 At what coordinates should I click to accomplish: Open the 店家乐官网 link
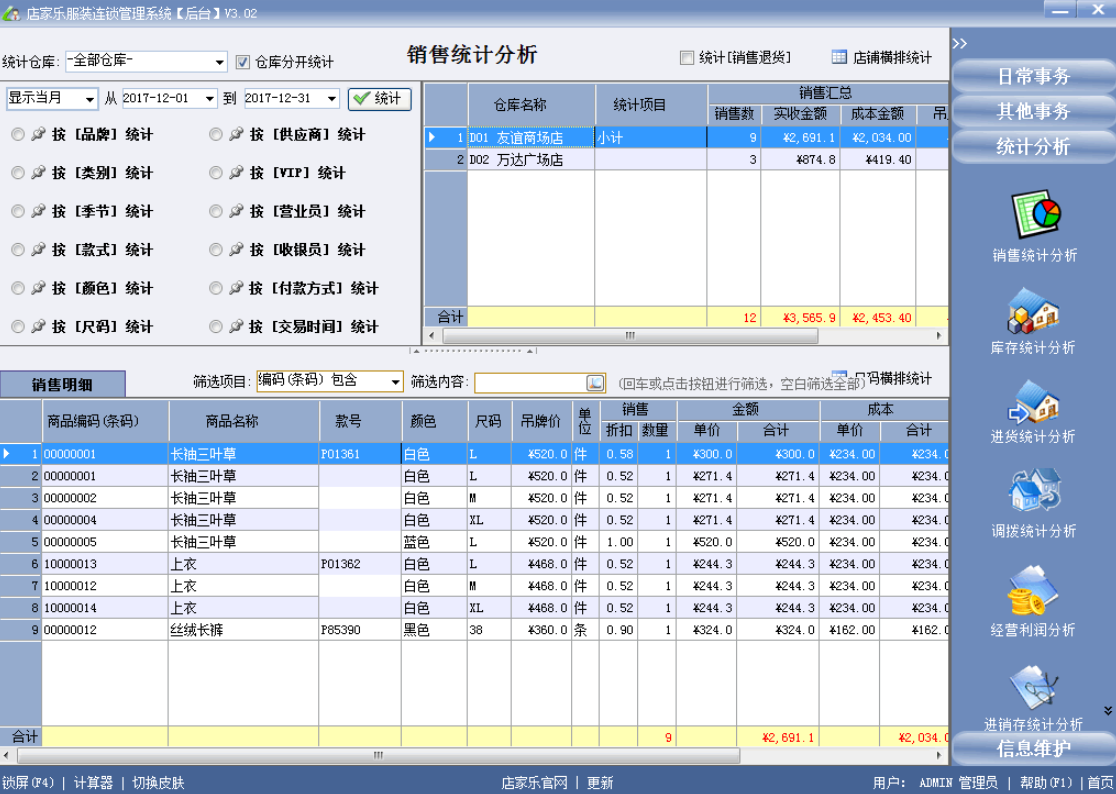point(534,783)
